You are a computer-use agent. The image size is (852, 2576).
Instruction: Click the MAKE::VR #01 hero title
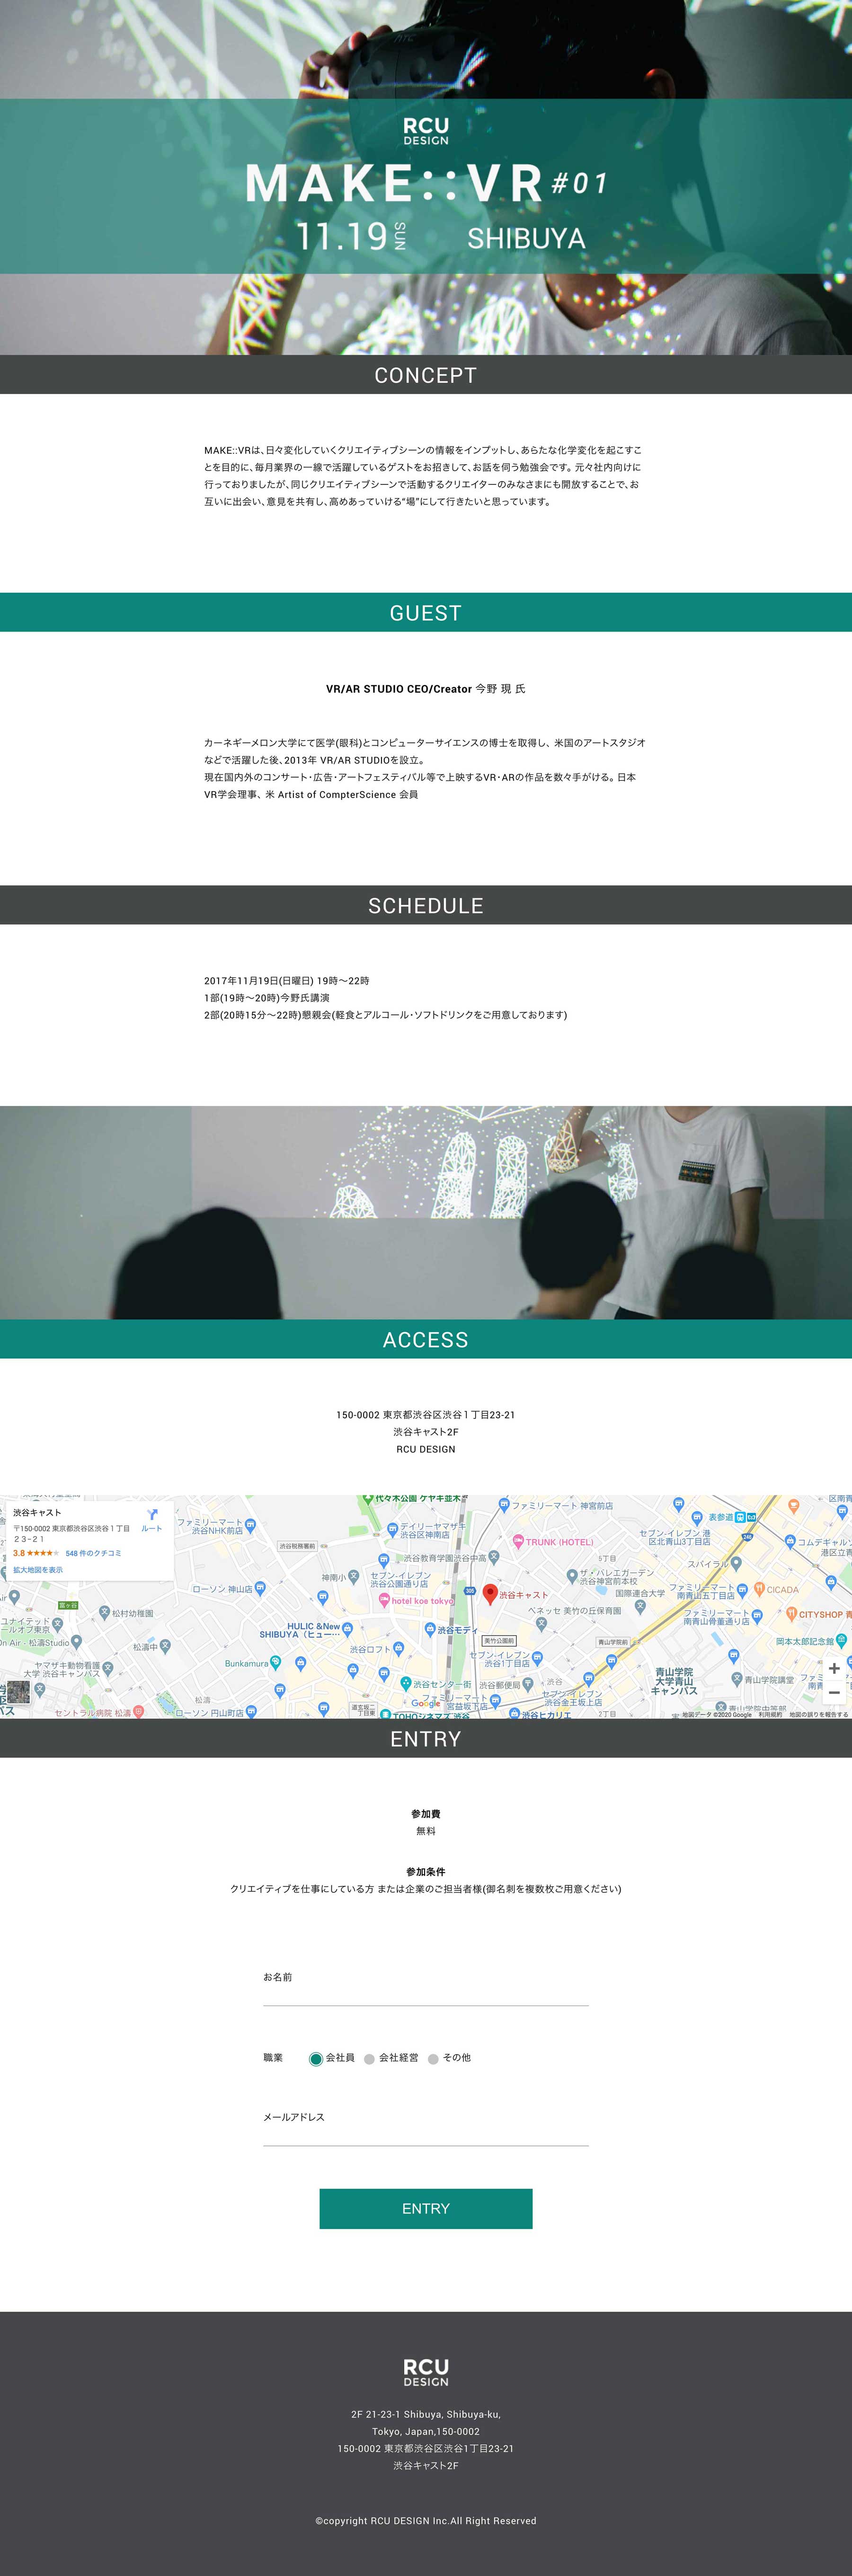tap(426, 183)
